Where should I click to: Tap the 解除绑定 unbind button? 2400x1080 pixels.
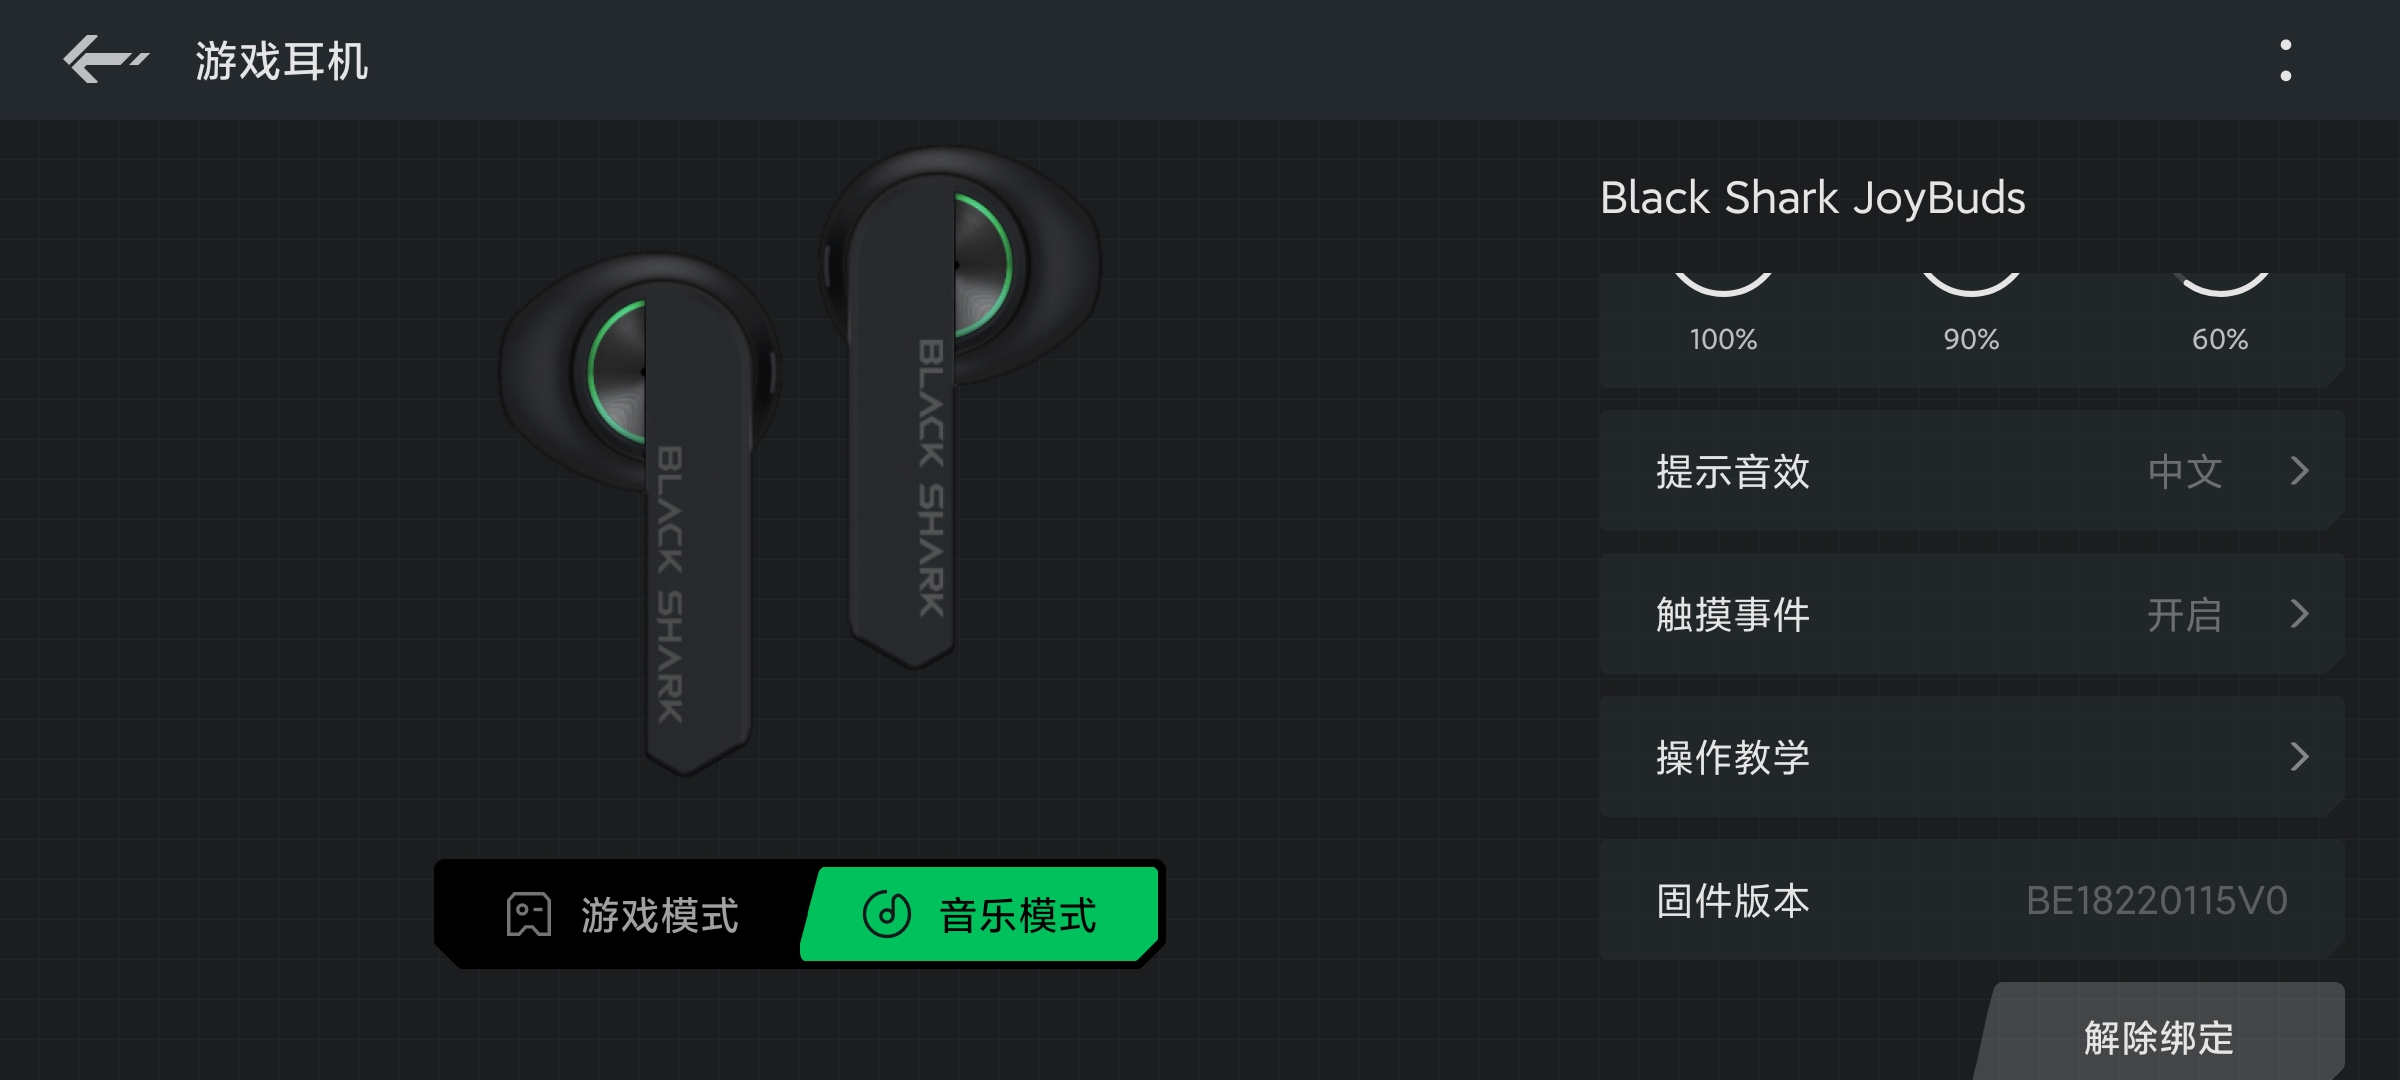point(2160,1036)
